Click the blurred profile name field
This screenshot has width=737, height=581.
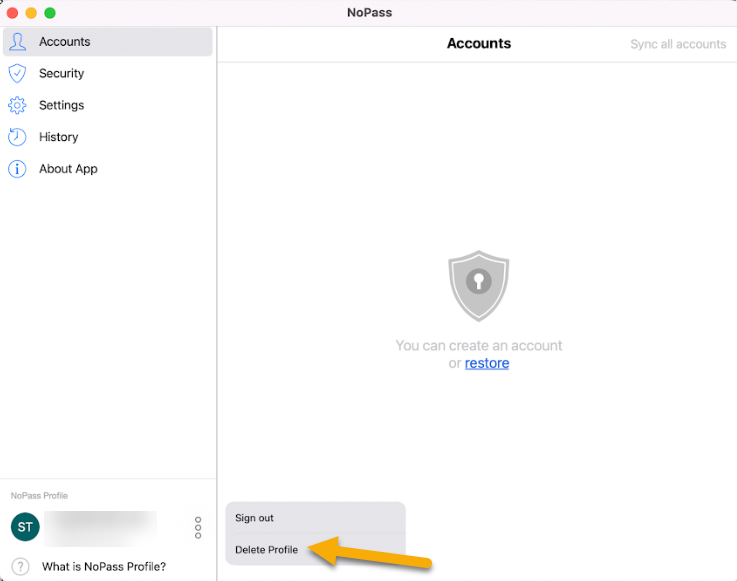click(x=101, y=528)
